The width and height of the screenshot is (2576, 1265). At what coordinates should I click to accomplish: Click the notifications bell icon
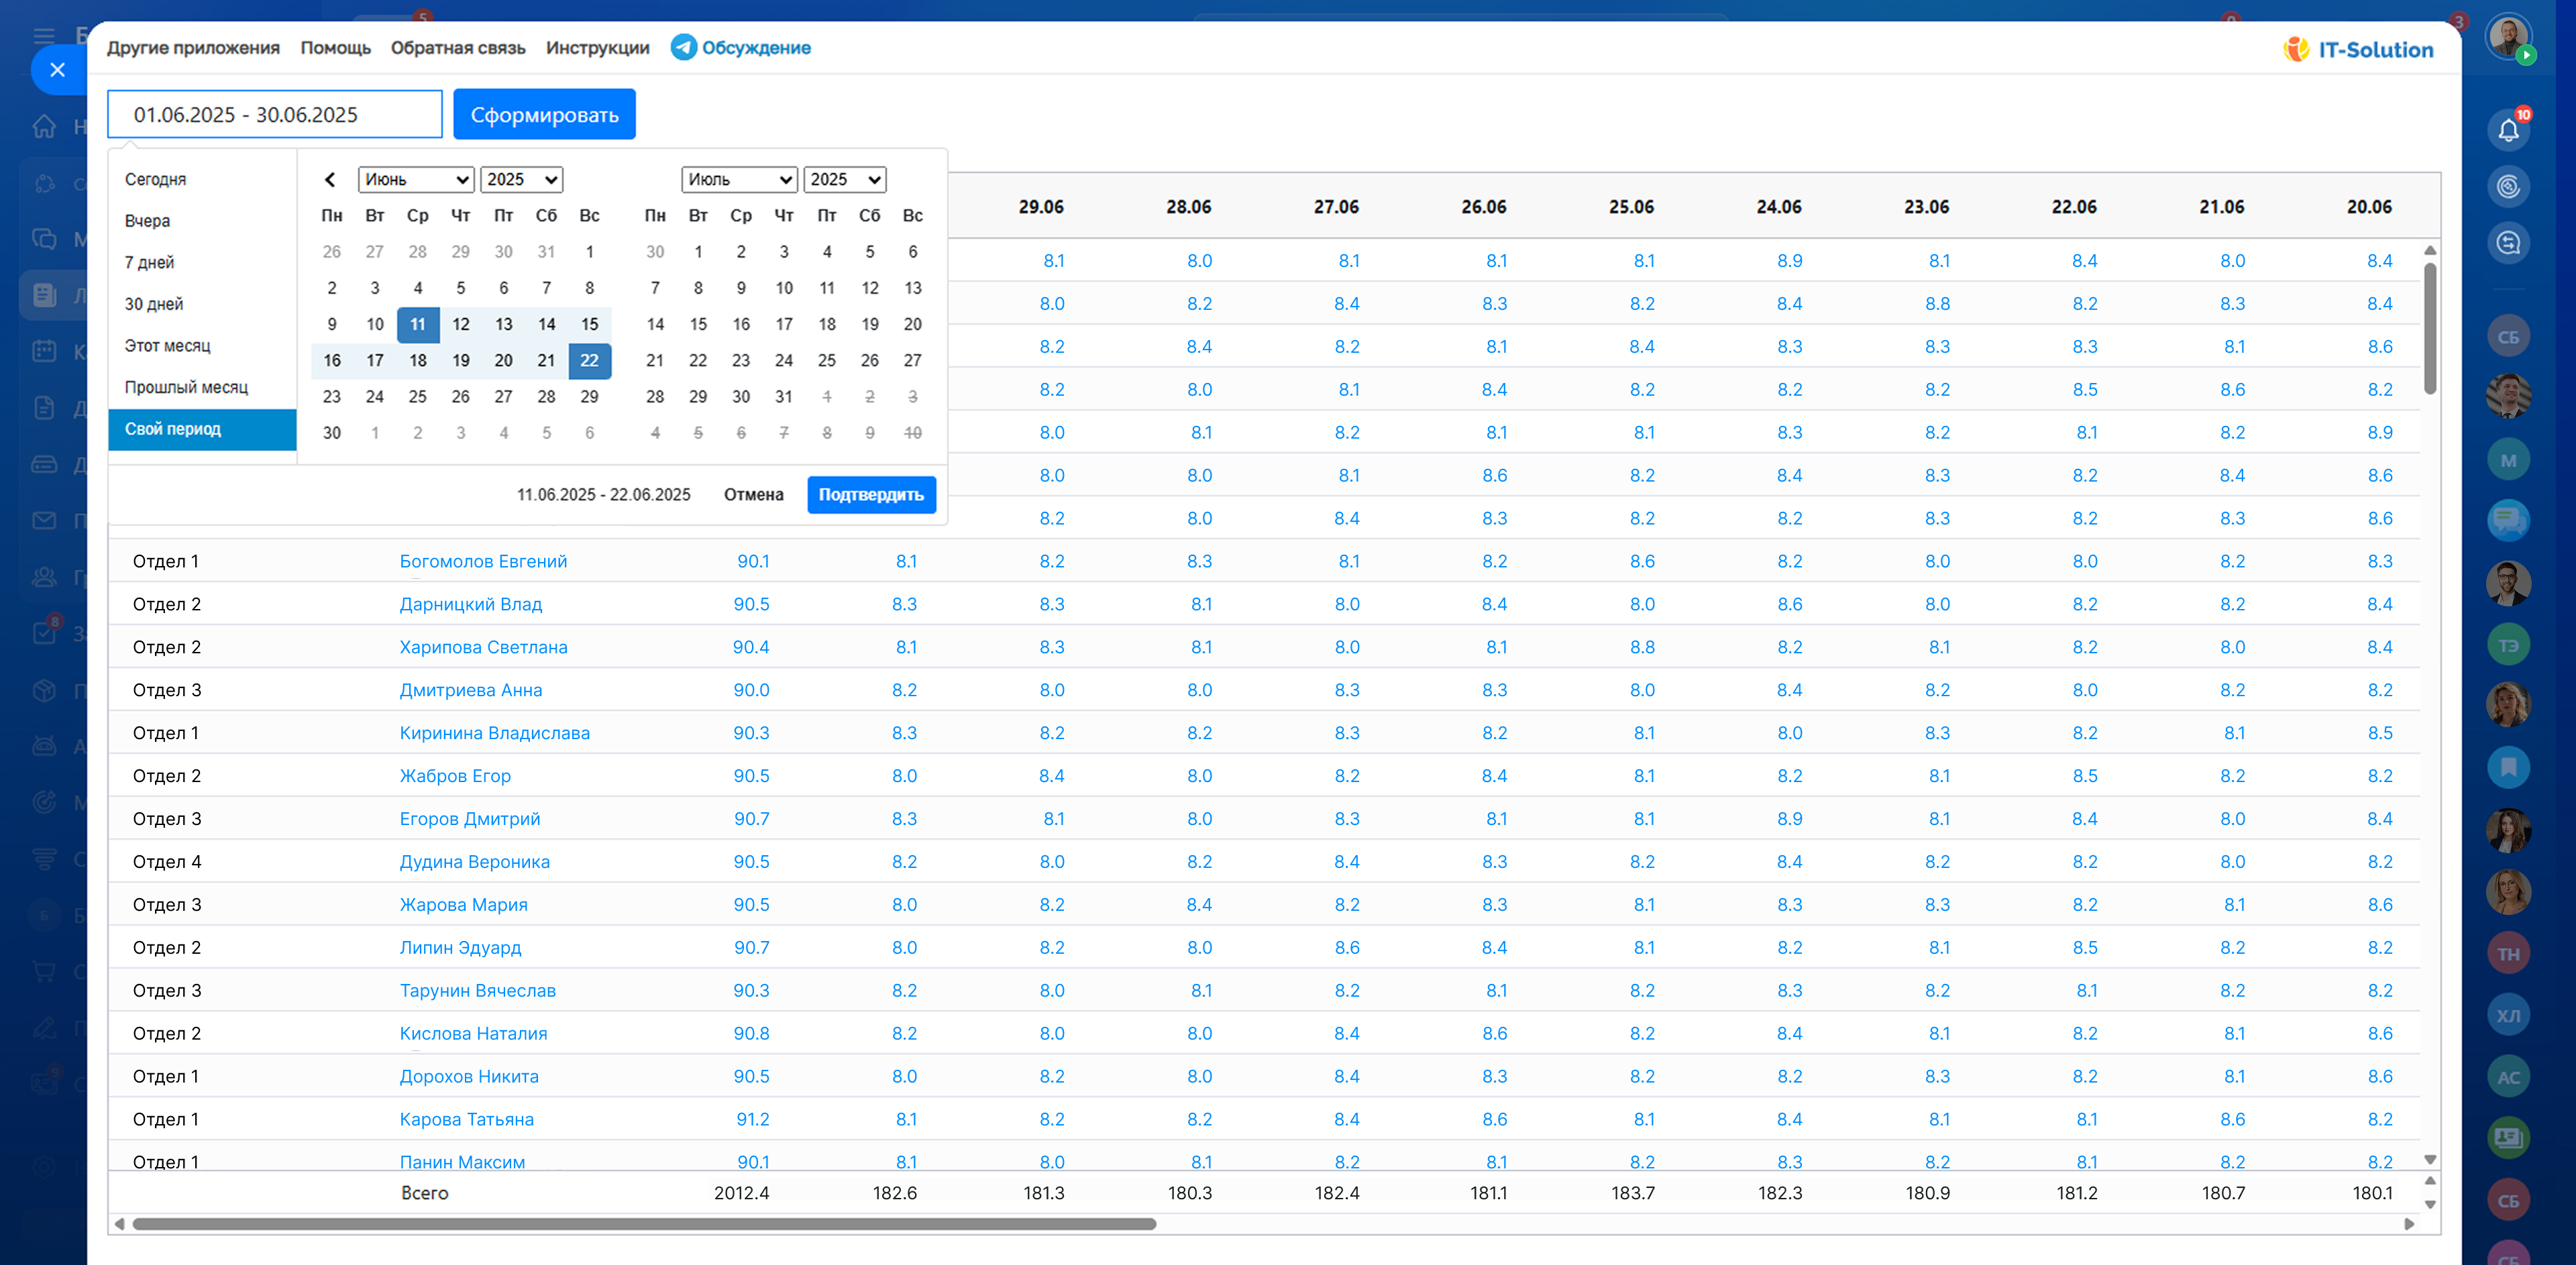pos(2508,131)
